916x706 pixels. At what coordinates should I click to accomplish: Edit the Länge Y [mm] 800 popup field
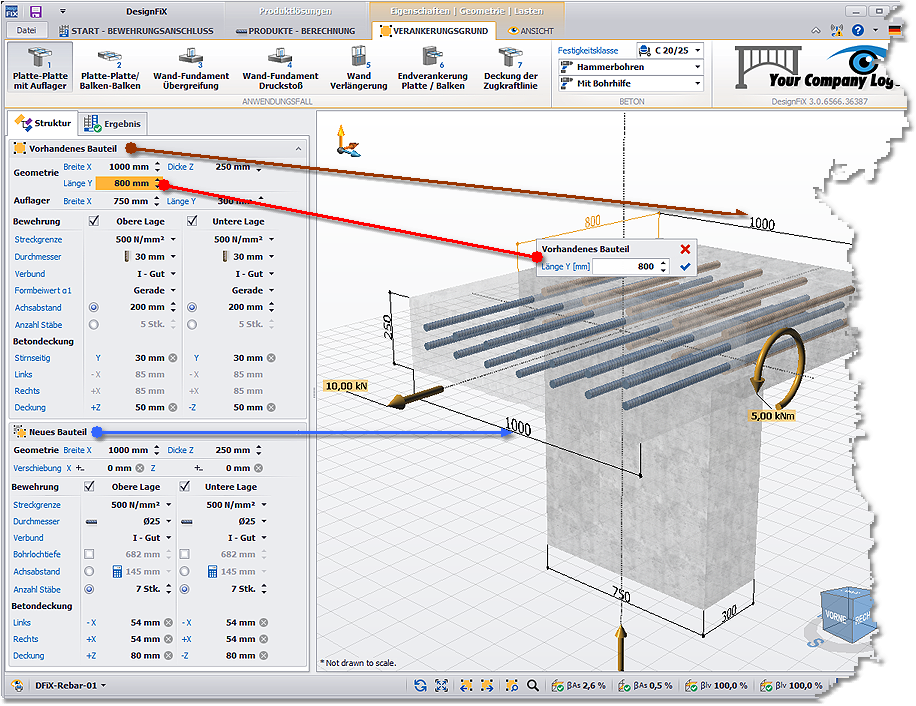pos(630,266)
